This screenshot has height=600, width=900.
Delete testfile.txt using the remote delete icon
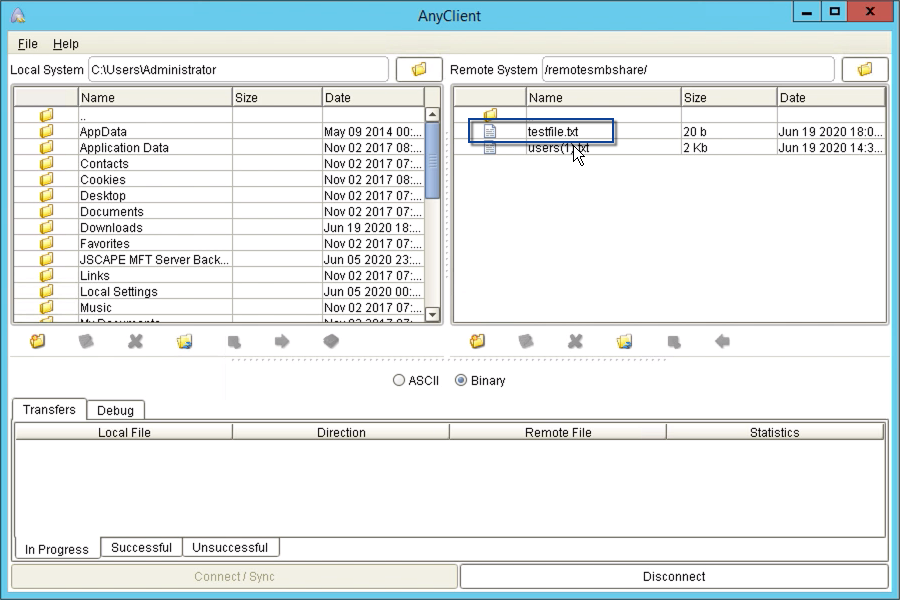(x=574, y=341)
